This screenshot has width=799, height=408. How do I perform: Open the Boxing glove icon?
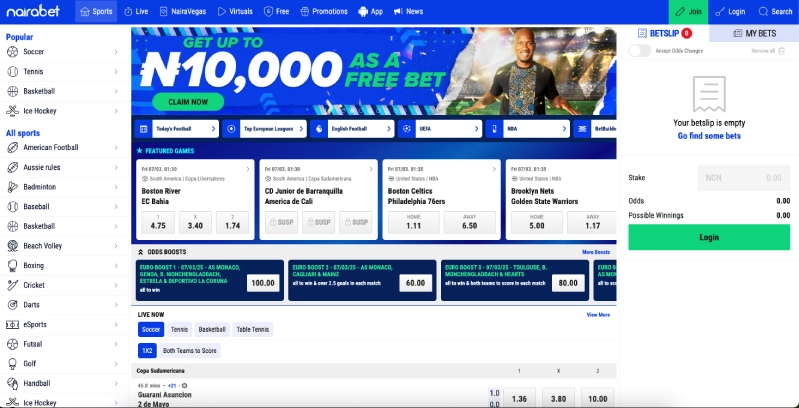13,266
